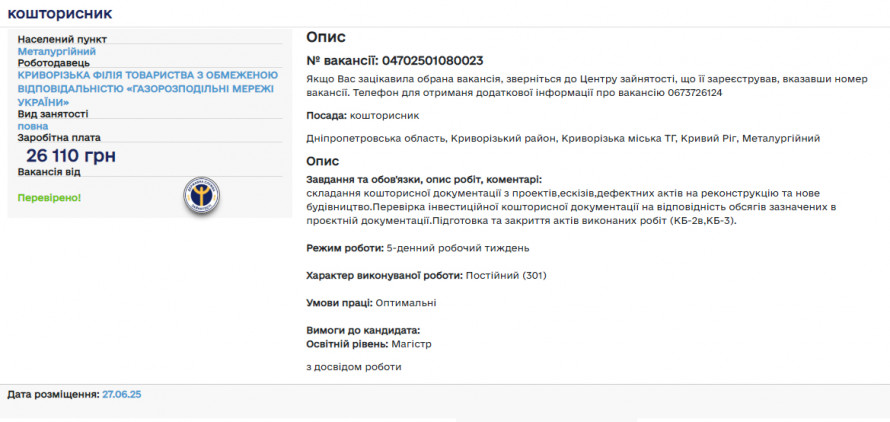Image resolution: width=890 pixels, height=422 pixels.
Task: Click the з досвідом роботи text
Action: point(354,367)
